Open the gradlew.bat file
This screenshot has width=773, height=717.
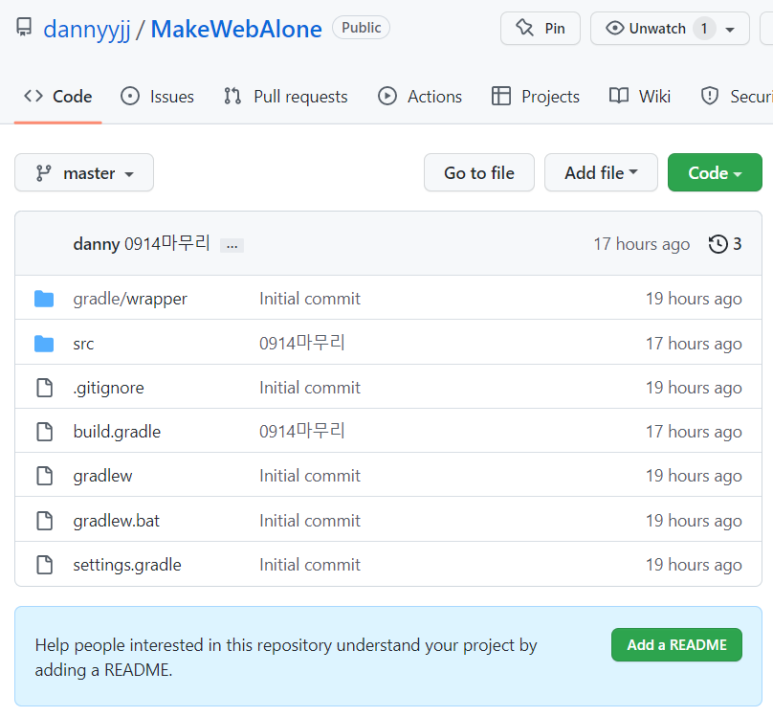pos(116,521)
